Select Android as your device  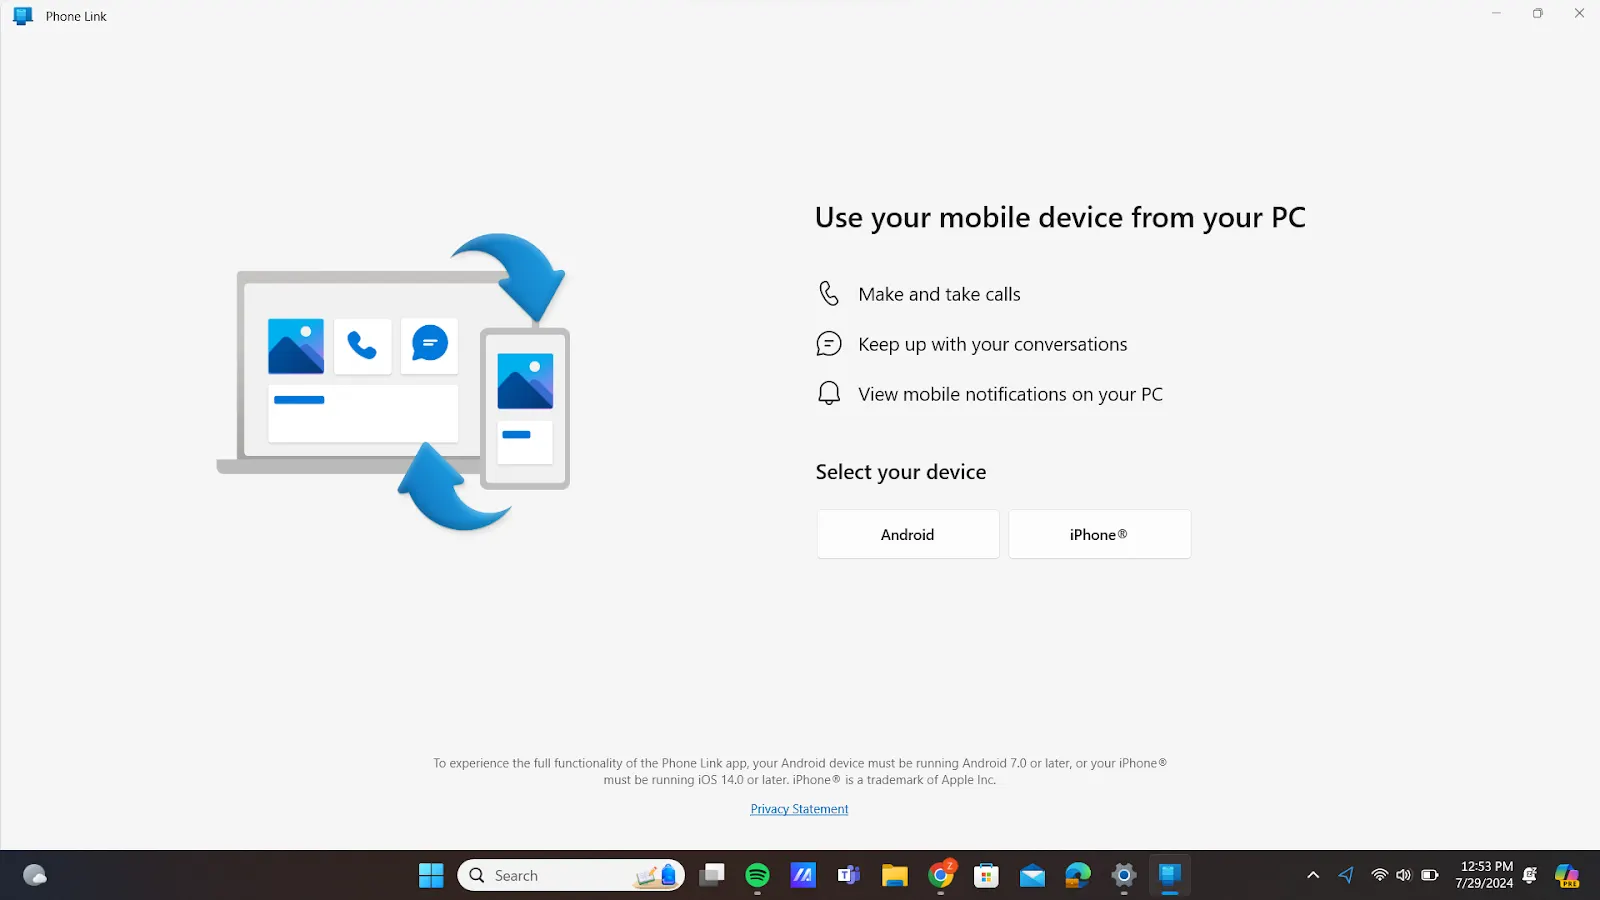907,534
